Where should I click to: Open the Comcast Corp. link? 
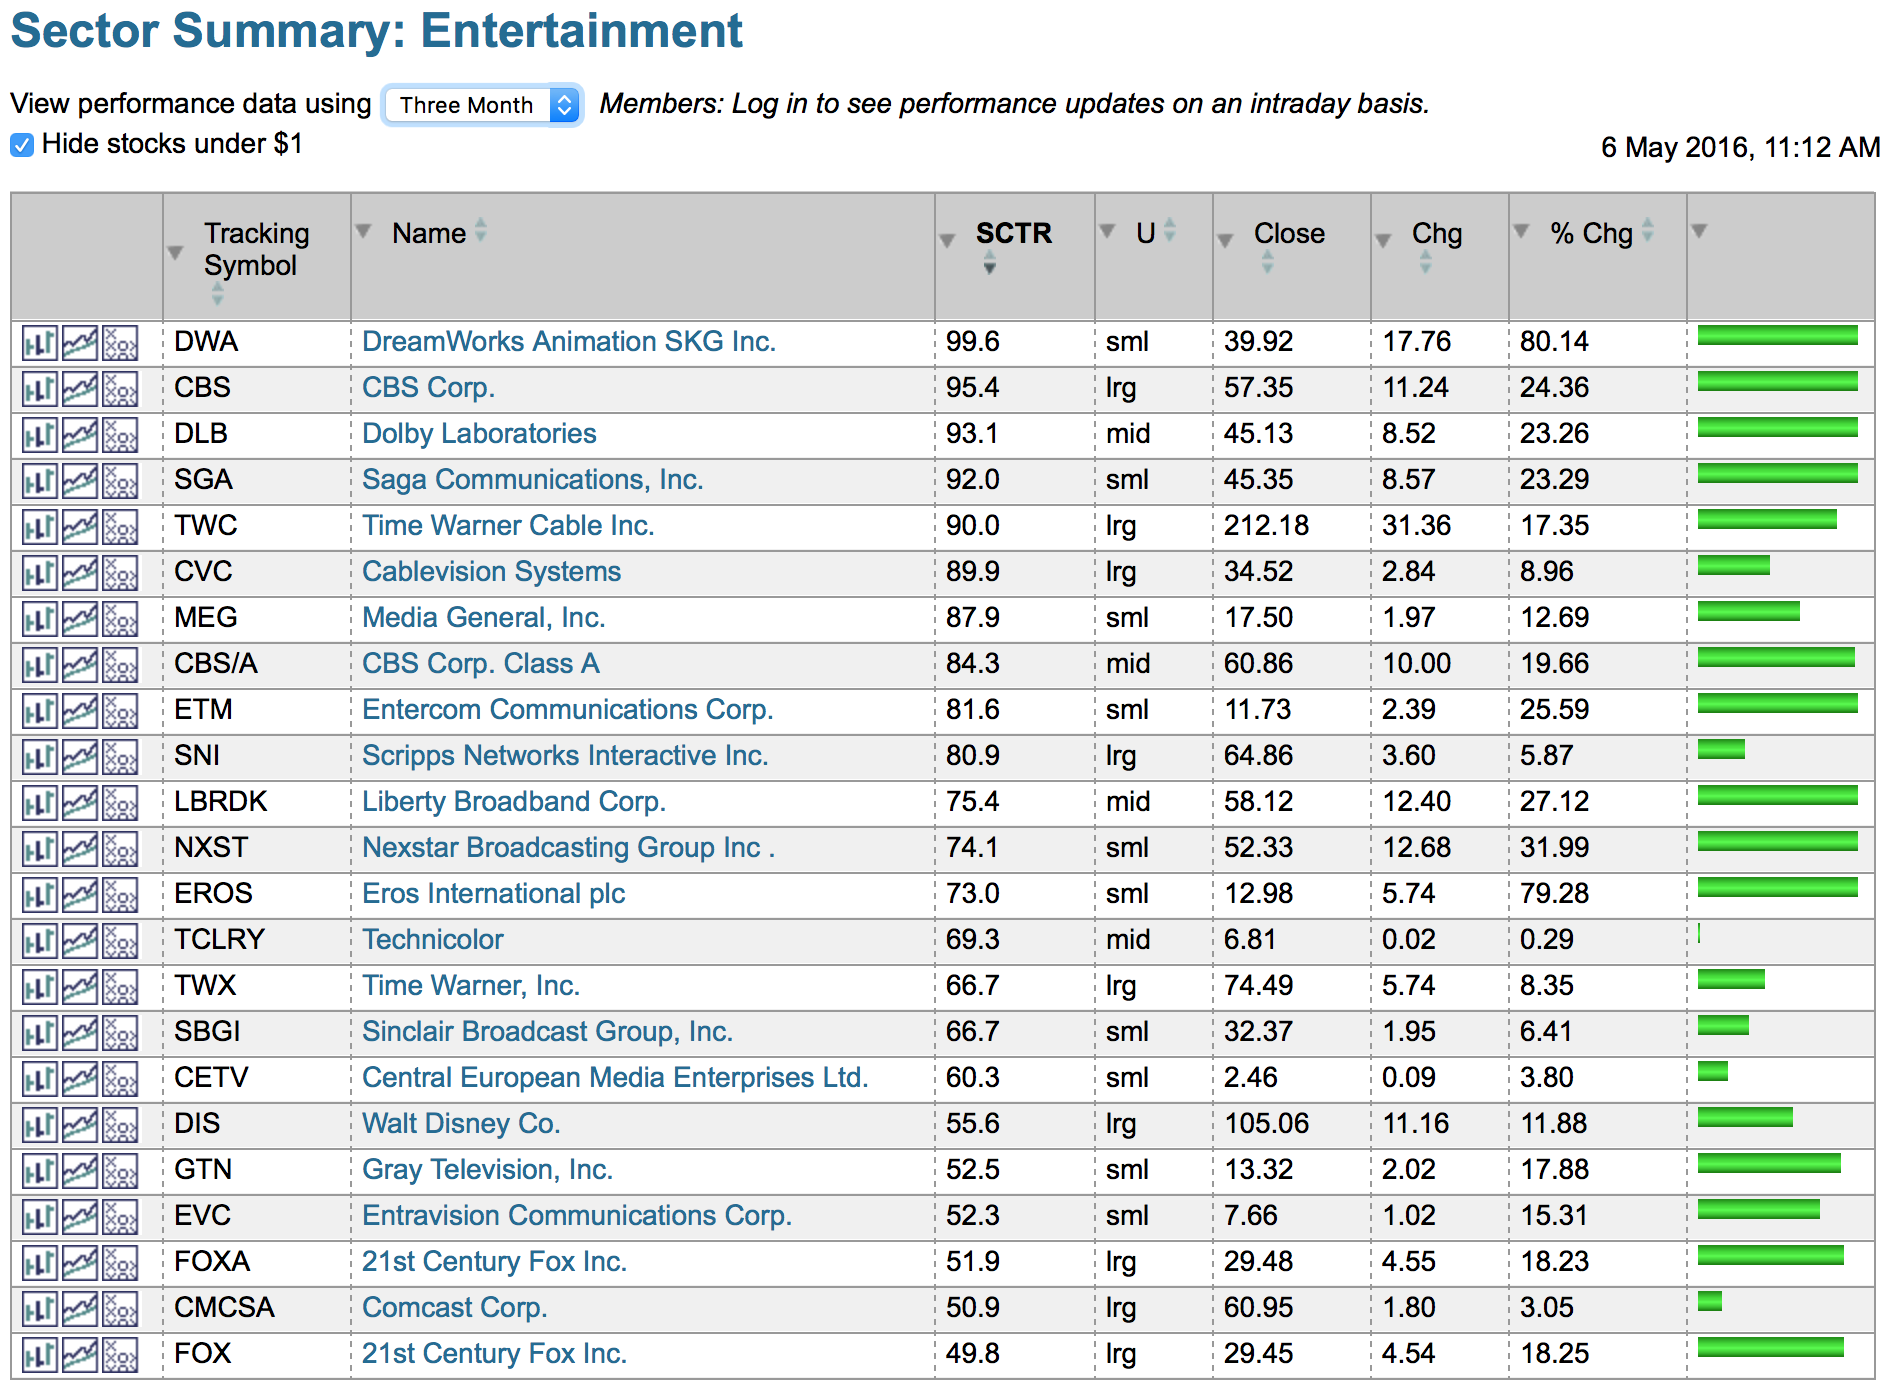point(454,1308)
